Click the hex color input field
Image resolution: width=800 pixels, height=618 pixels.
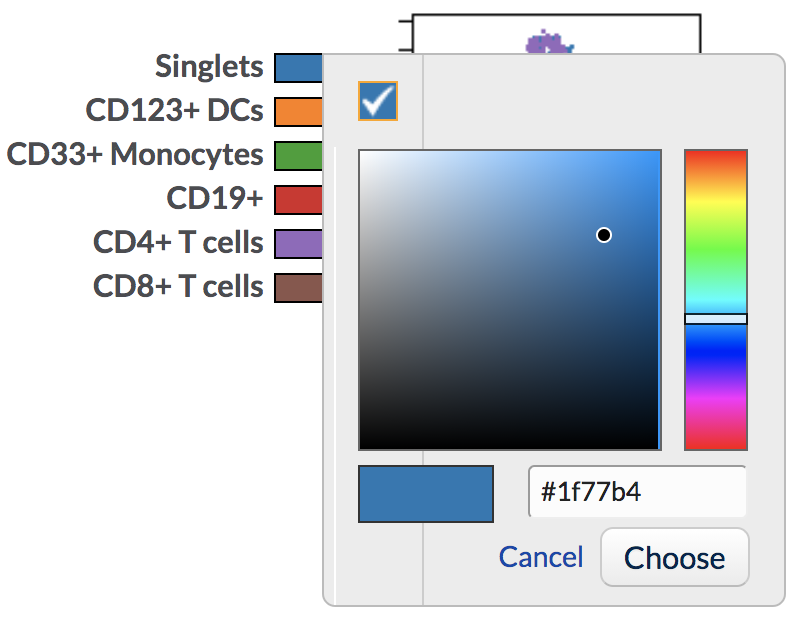637,493
